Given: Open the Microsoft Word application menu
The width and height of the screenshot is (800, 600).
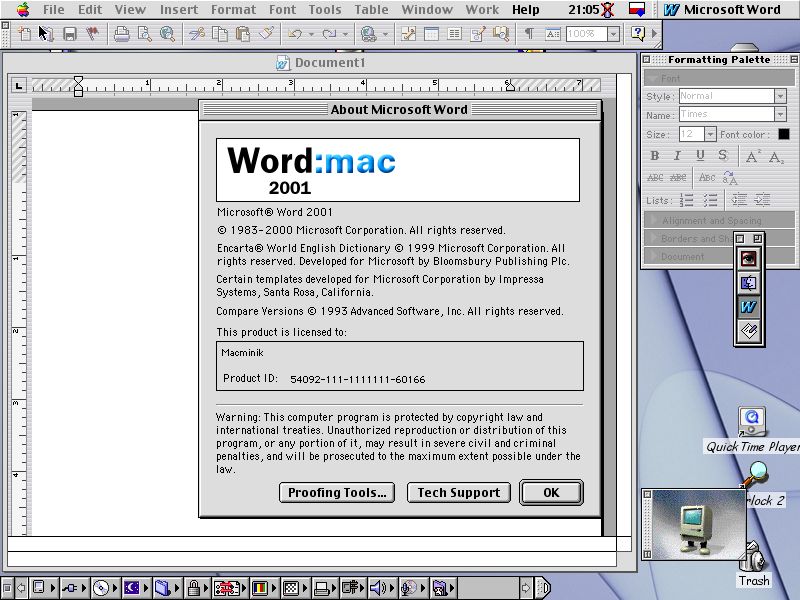Looking at the screenshot, I should click(x=723, y=9).
